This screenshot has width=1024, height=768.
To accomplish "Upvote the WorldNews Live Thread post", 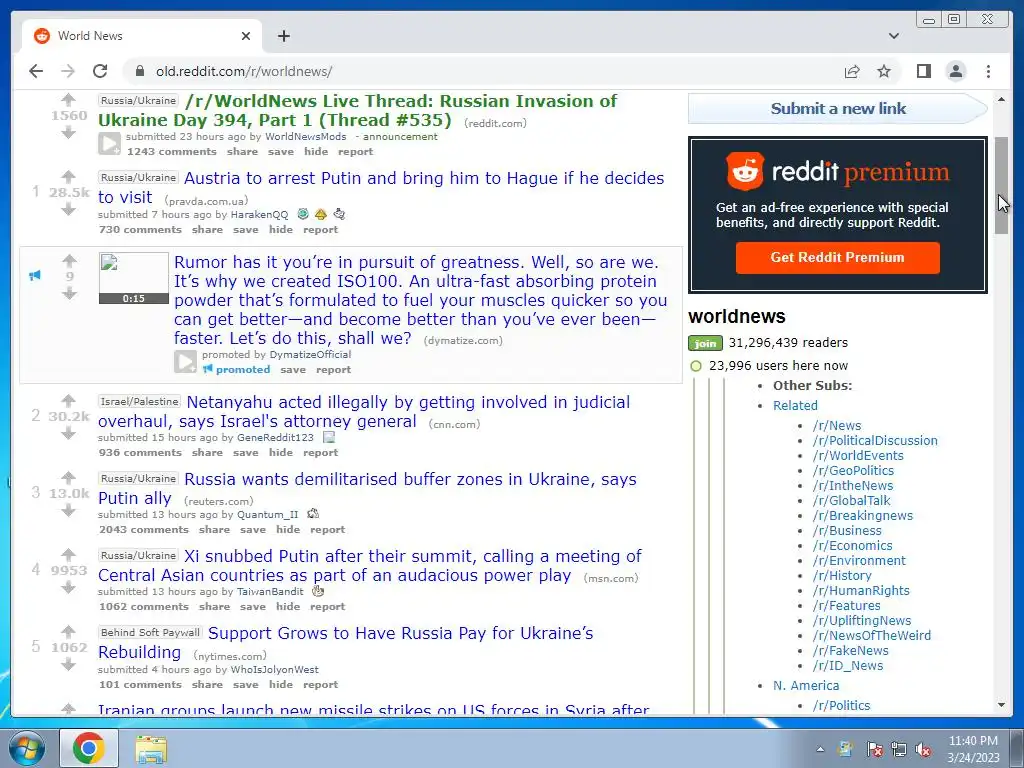I will [x=69, y=99].
